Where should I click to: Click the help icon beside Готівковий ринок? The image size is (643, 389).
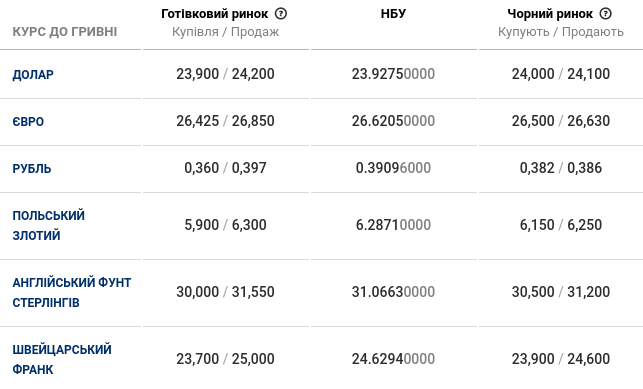(281, 14)
